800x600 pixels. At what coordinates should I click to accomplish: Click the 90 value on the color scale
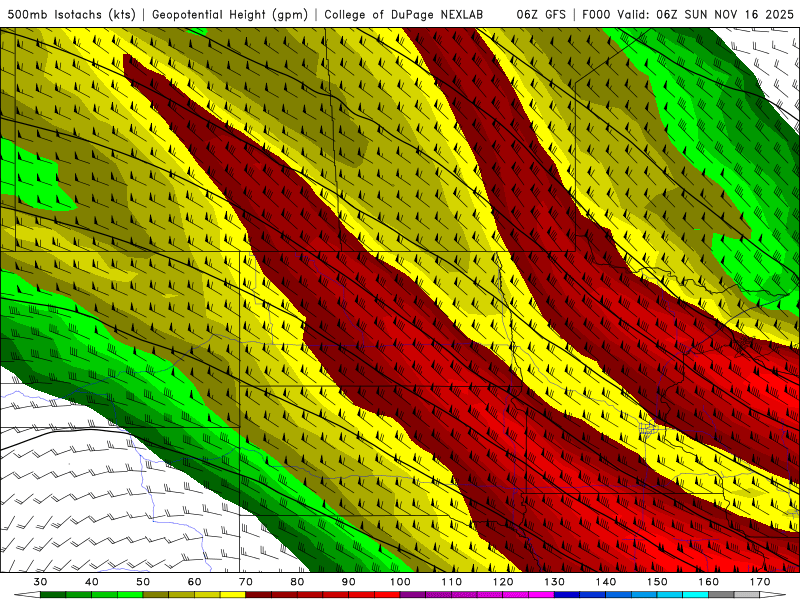(348, 582)
